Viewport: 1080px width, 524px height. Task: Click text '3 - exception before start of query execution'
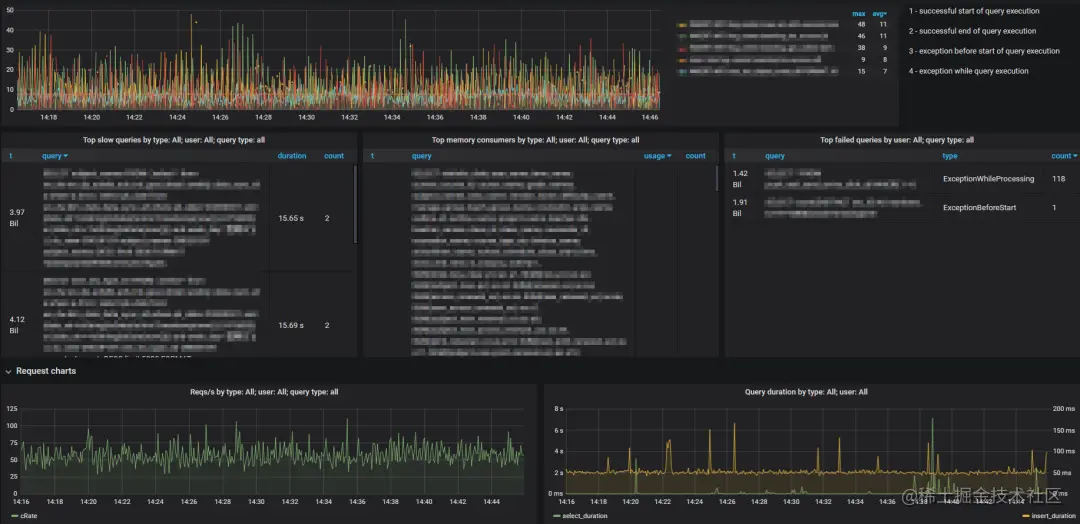click(x=984, y=51)
